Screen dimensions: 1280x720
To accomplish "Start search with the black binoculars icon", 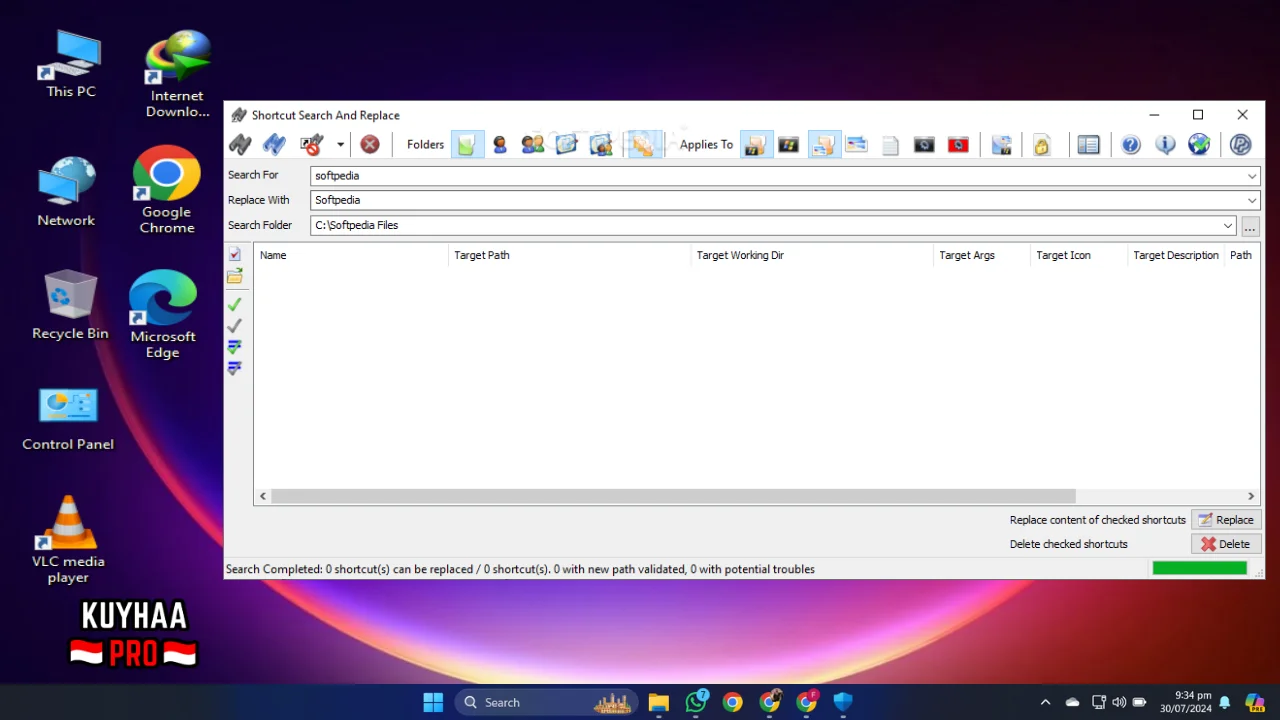I will tap(240, 144).
